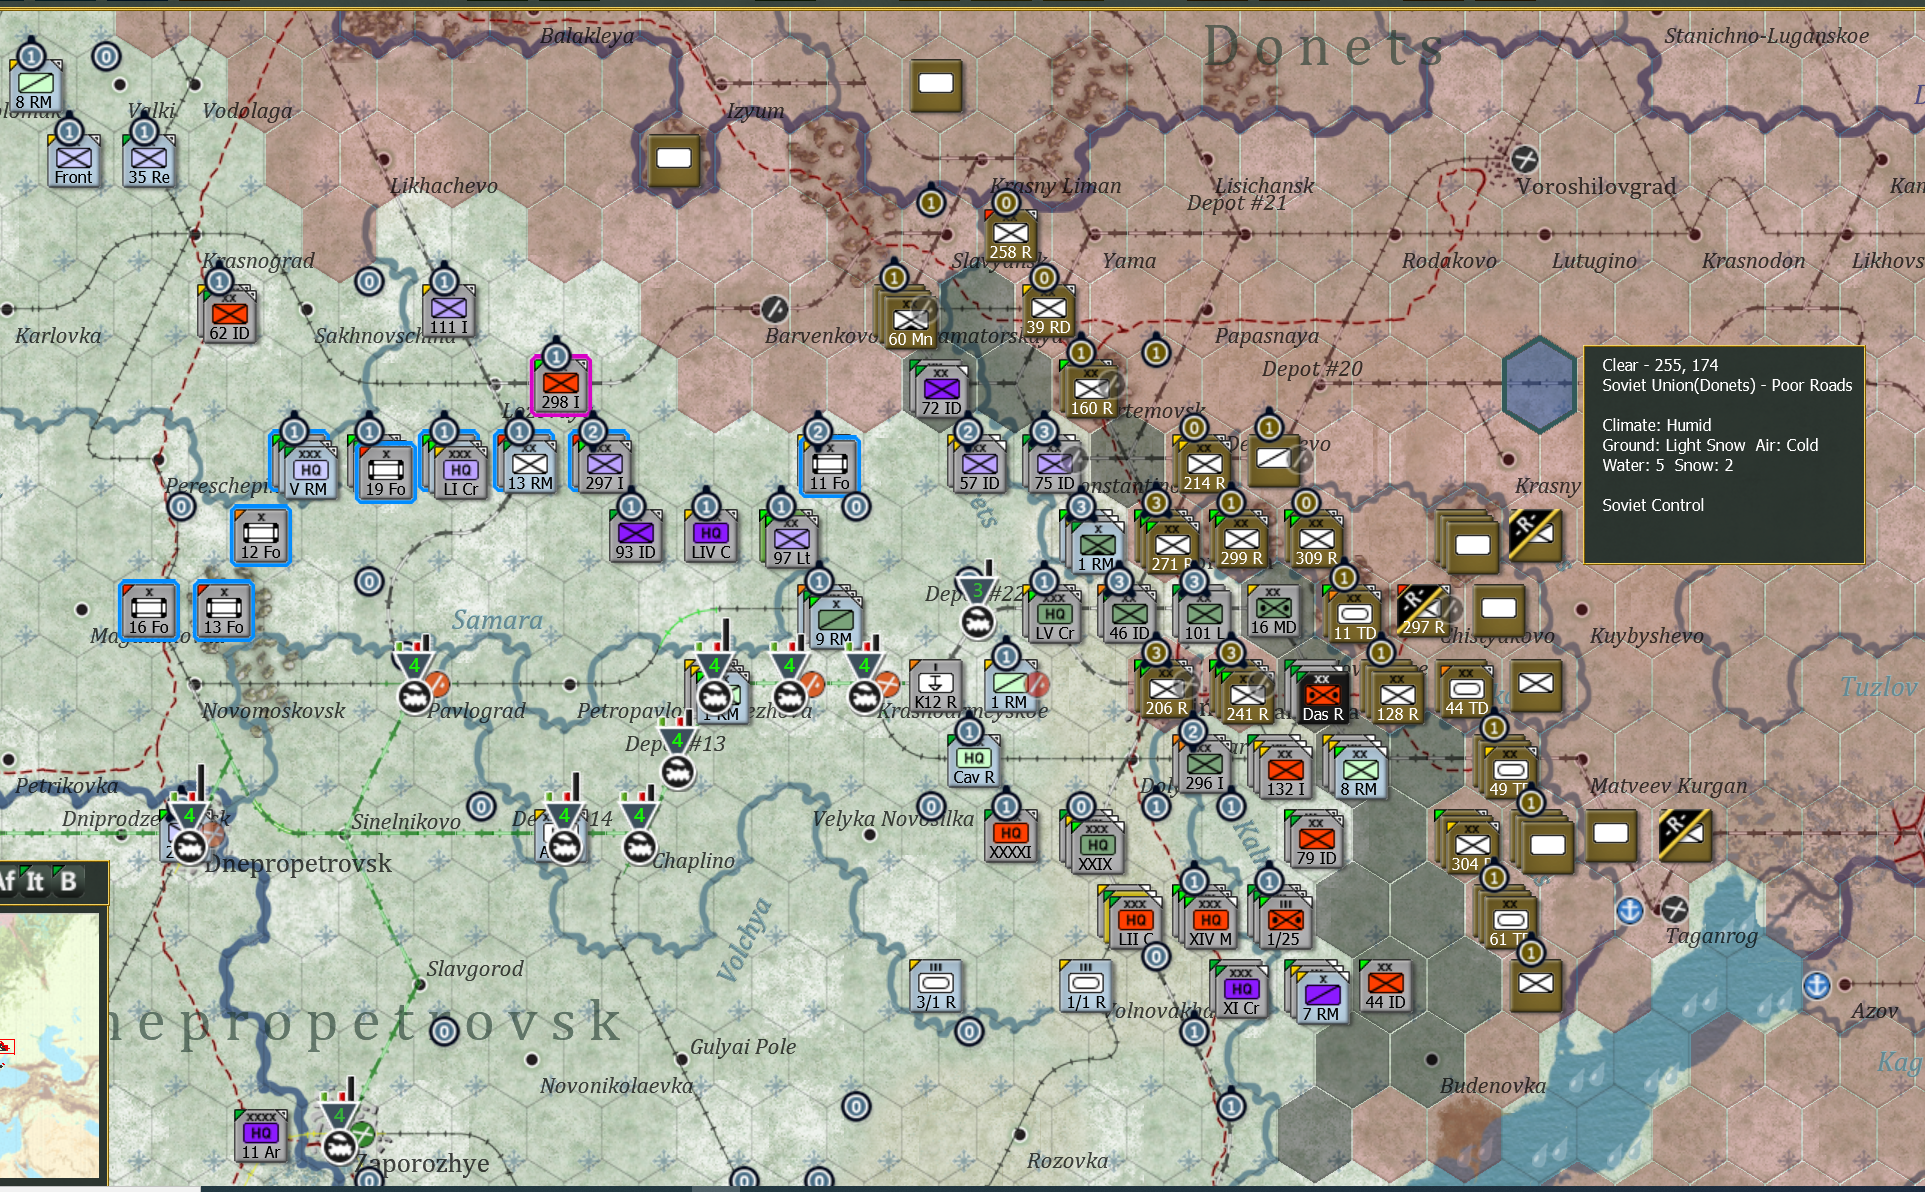Viewport: 1925px width, 1192px height.
Task: Click the Soviet 299 R rifle counter
Action: (1241, 542)
